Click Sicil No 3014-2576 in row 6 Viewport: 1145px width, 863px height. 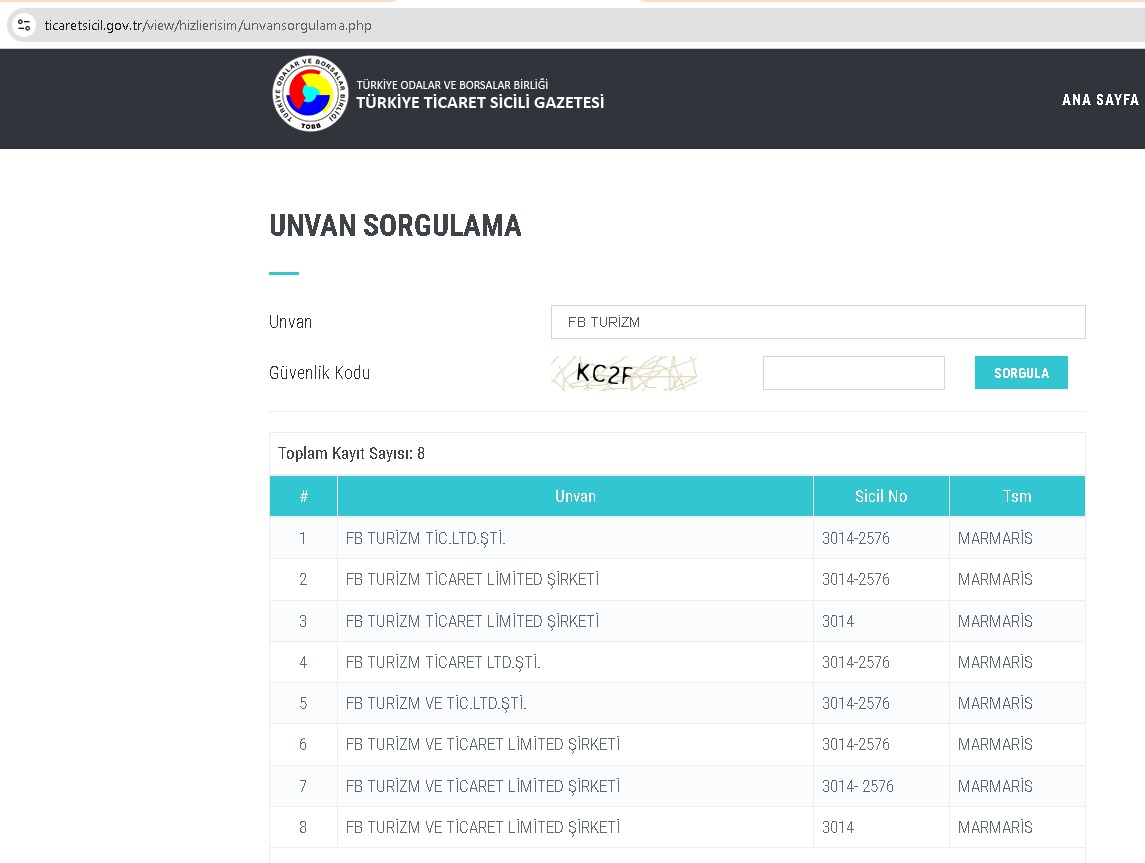[x=856, y=744]
